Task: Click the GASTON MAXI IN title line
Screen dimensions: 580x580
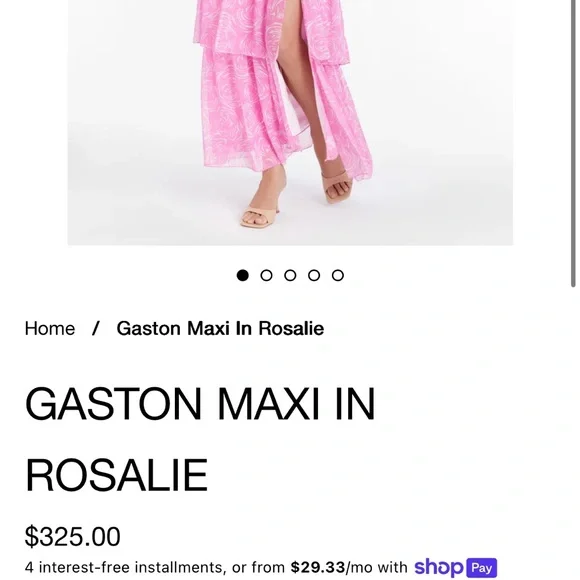Action: tap(200, 404)
